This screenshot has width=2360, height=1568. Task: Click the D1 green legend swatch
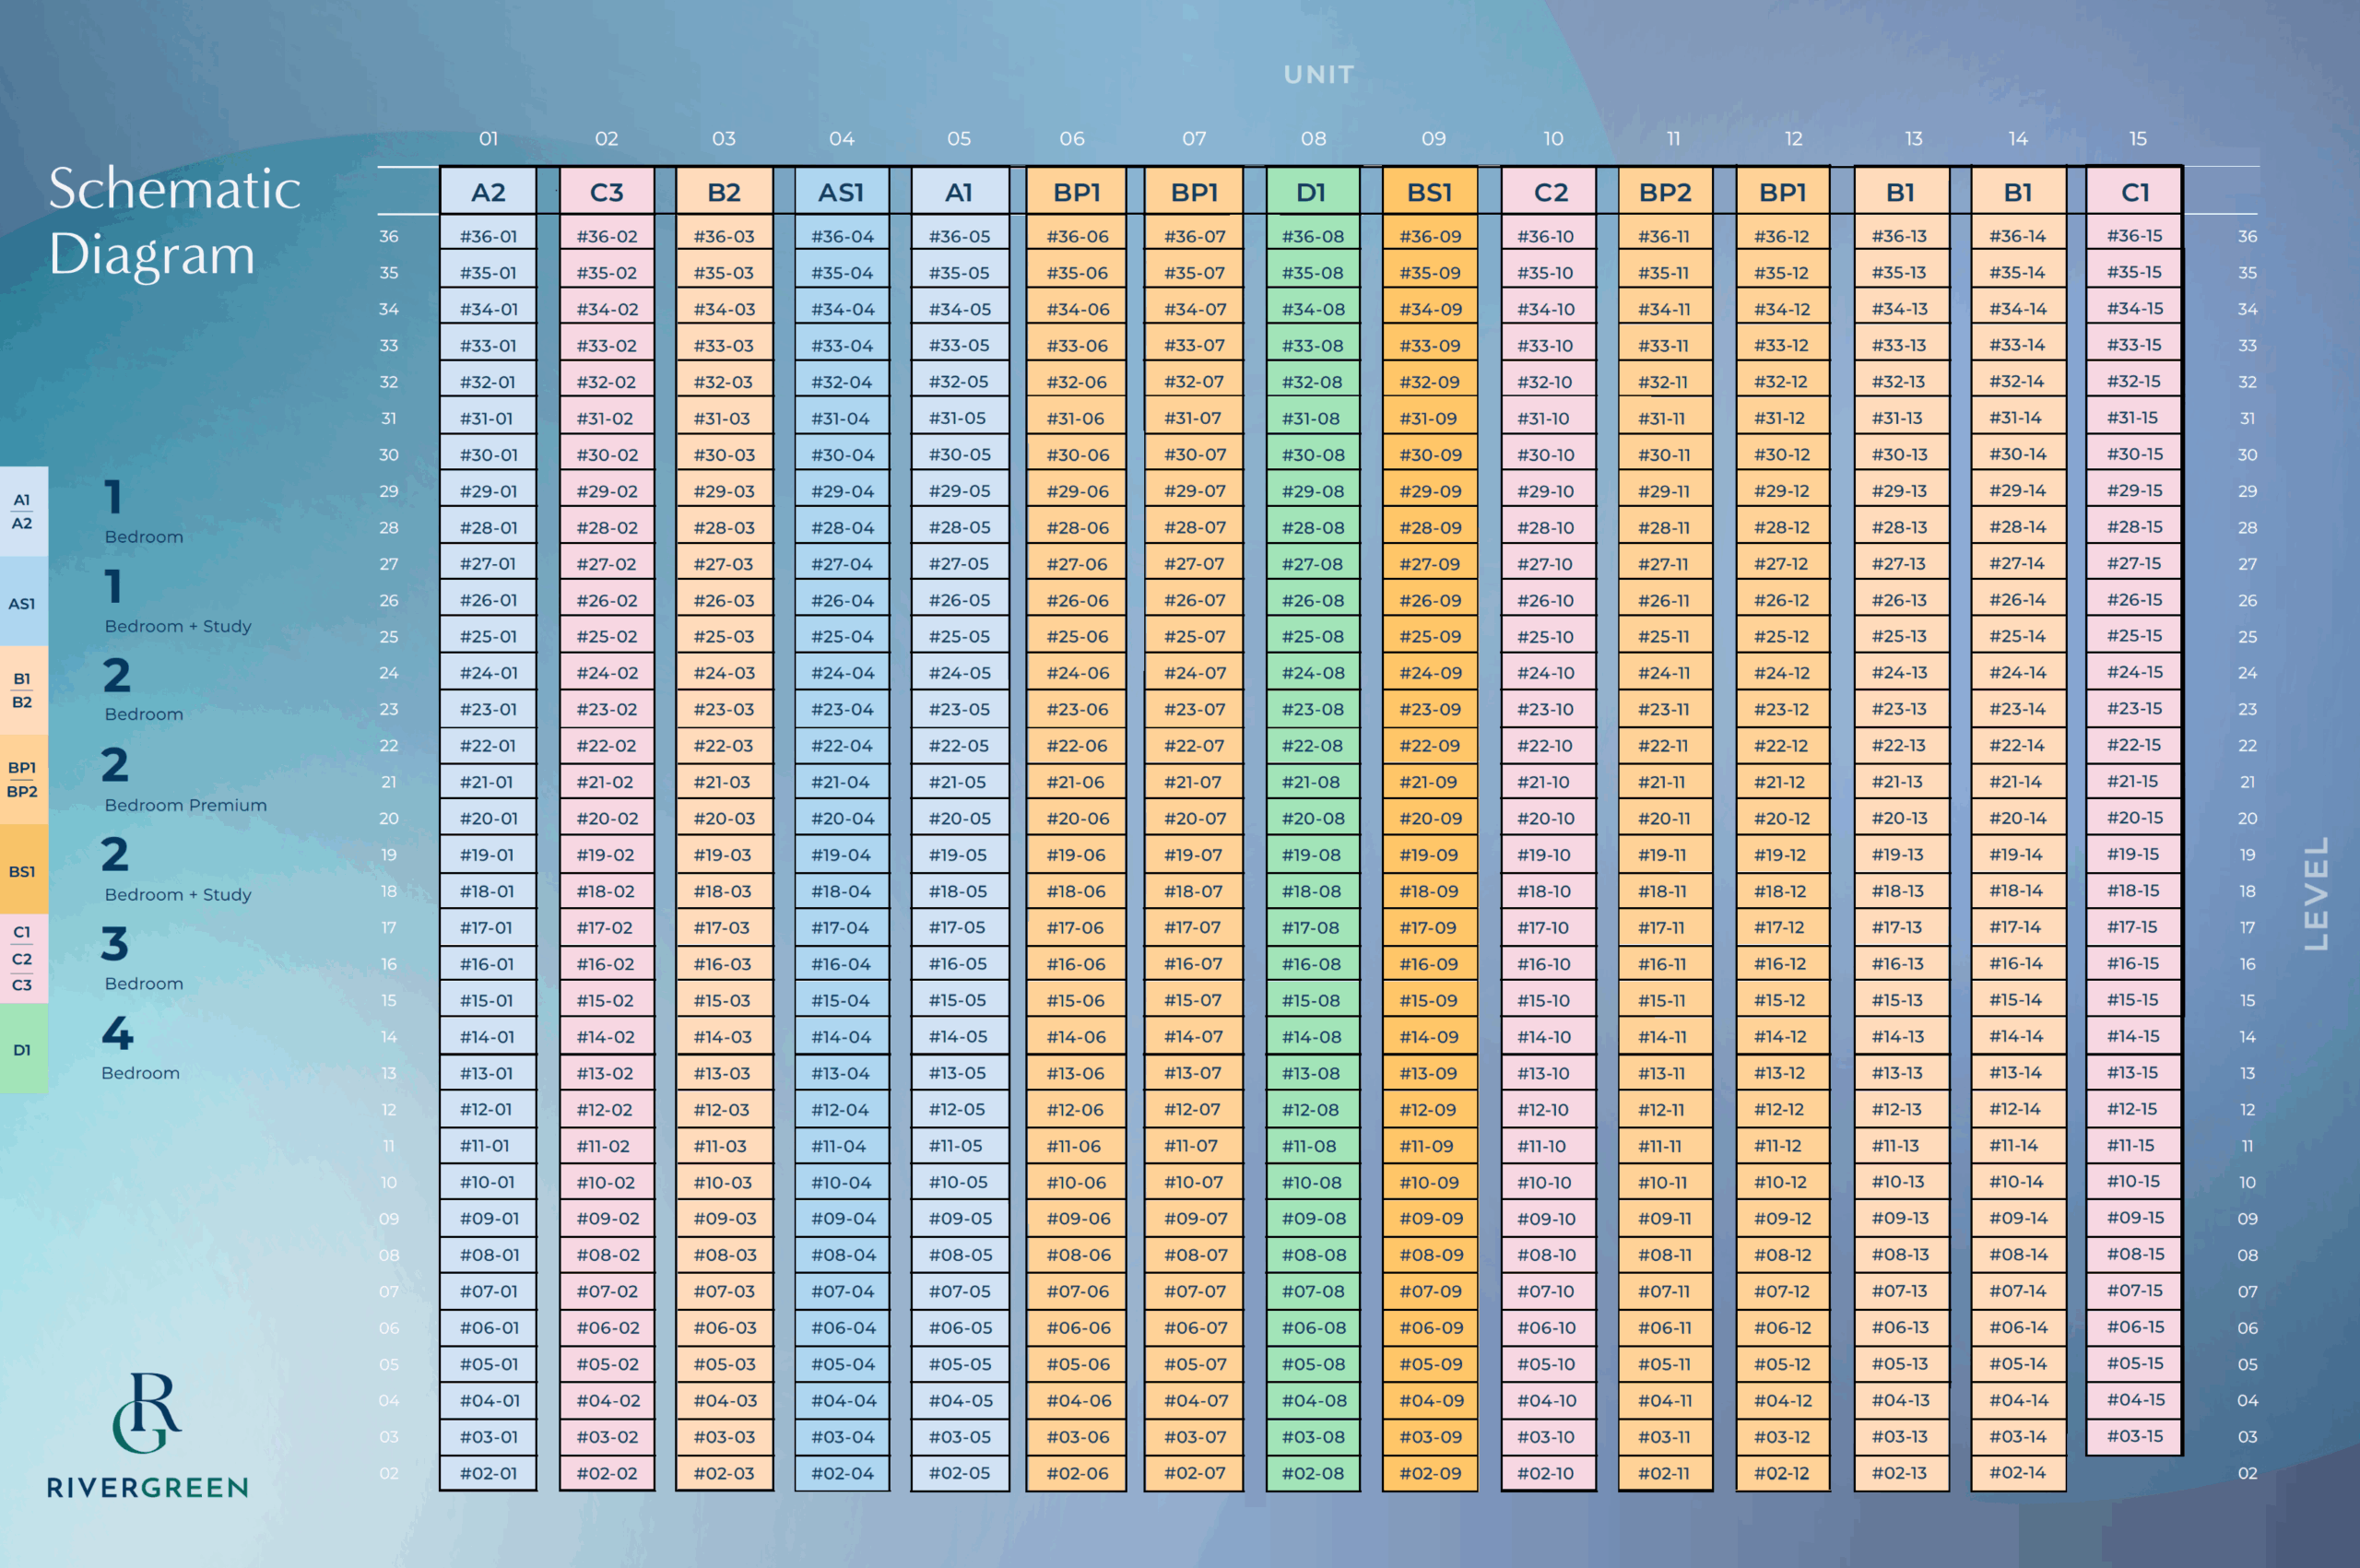[23, 1050]
